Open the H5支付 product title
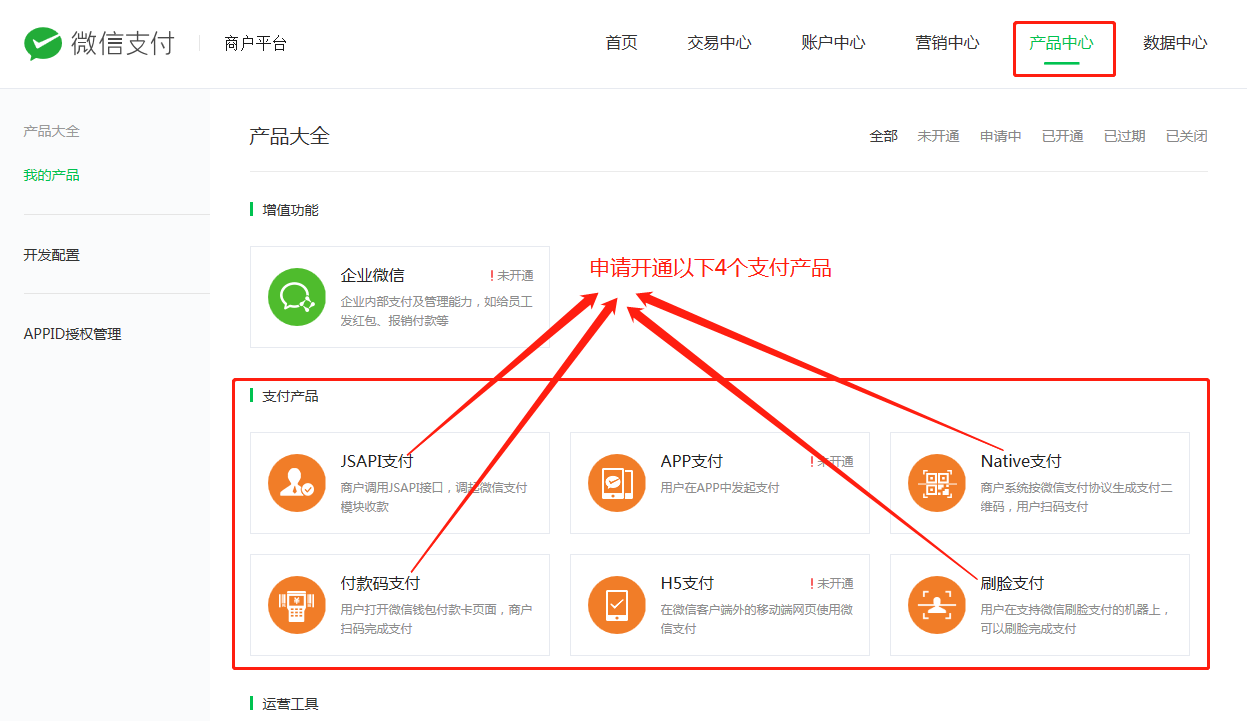 (x=687, y=583)
